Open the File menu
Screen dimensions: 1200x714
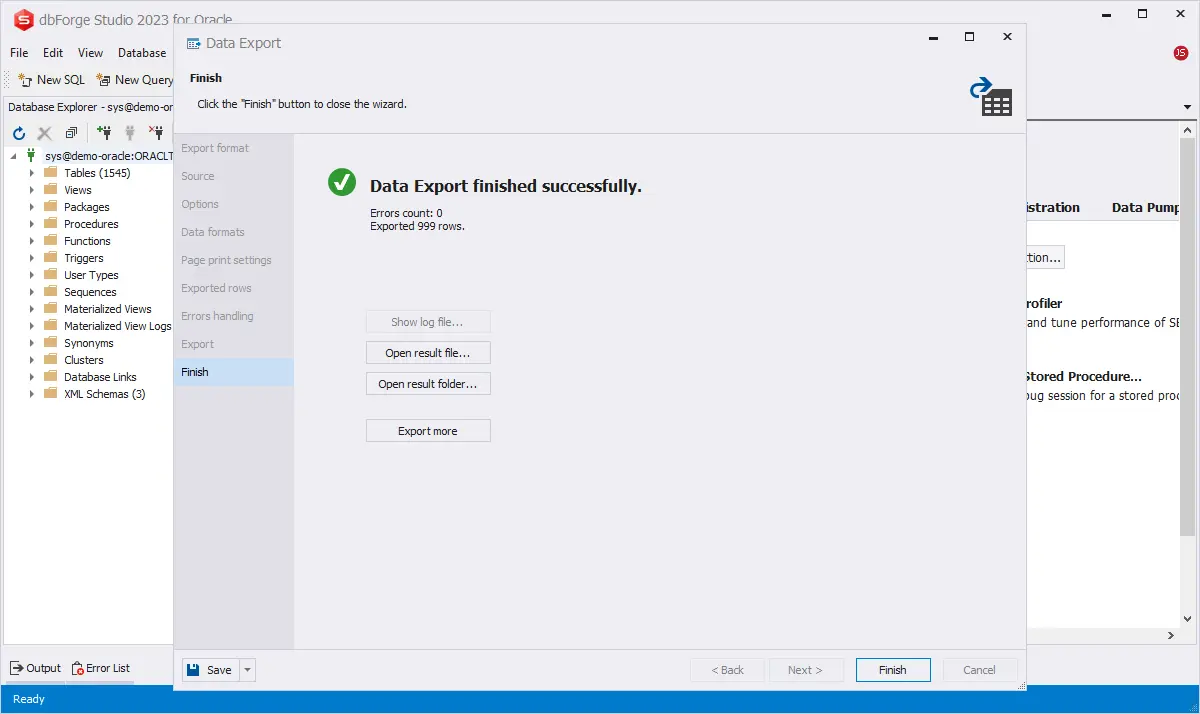tap(19, 53)
